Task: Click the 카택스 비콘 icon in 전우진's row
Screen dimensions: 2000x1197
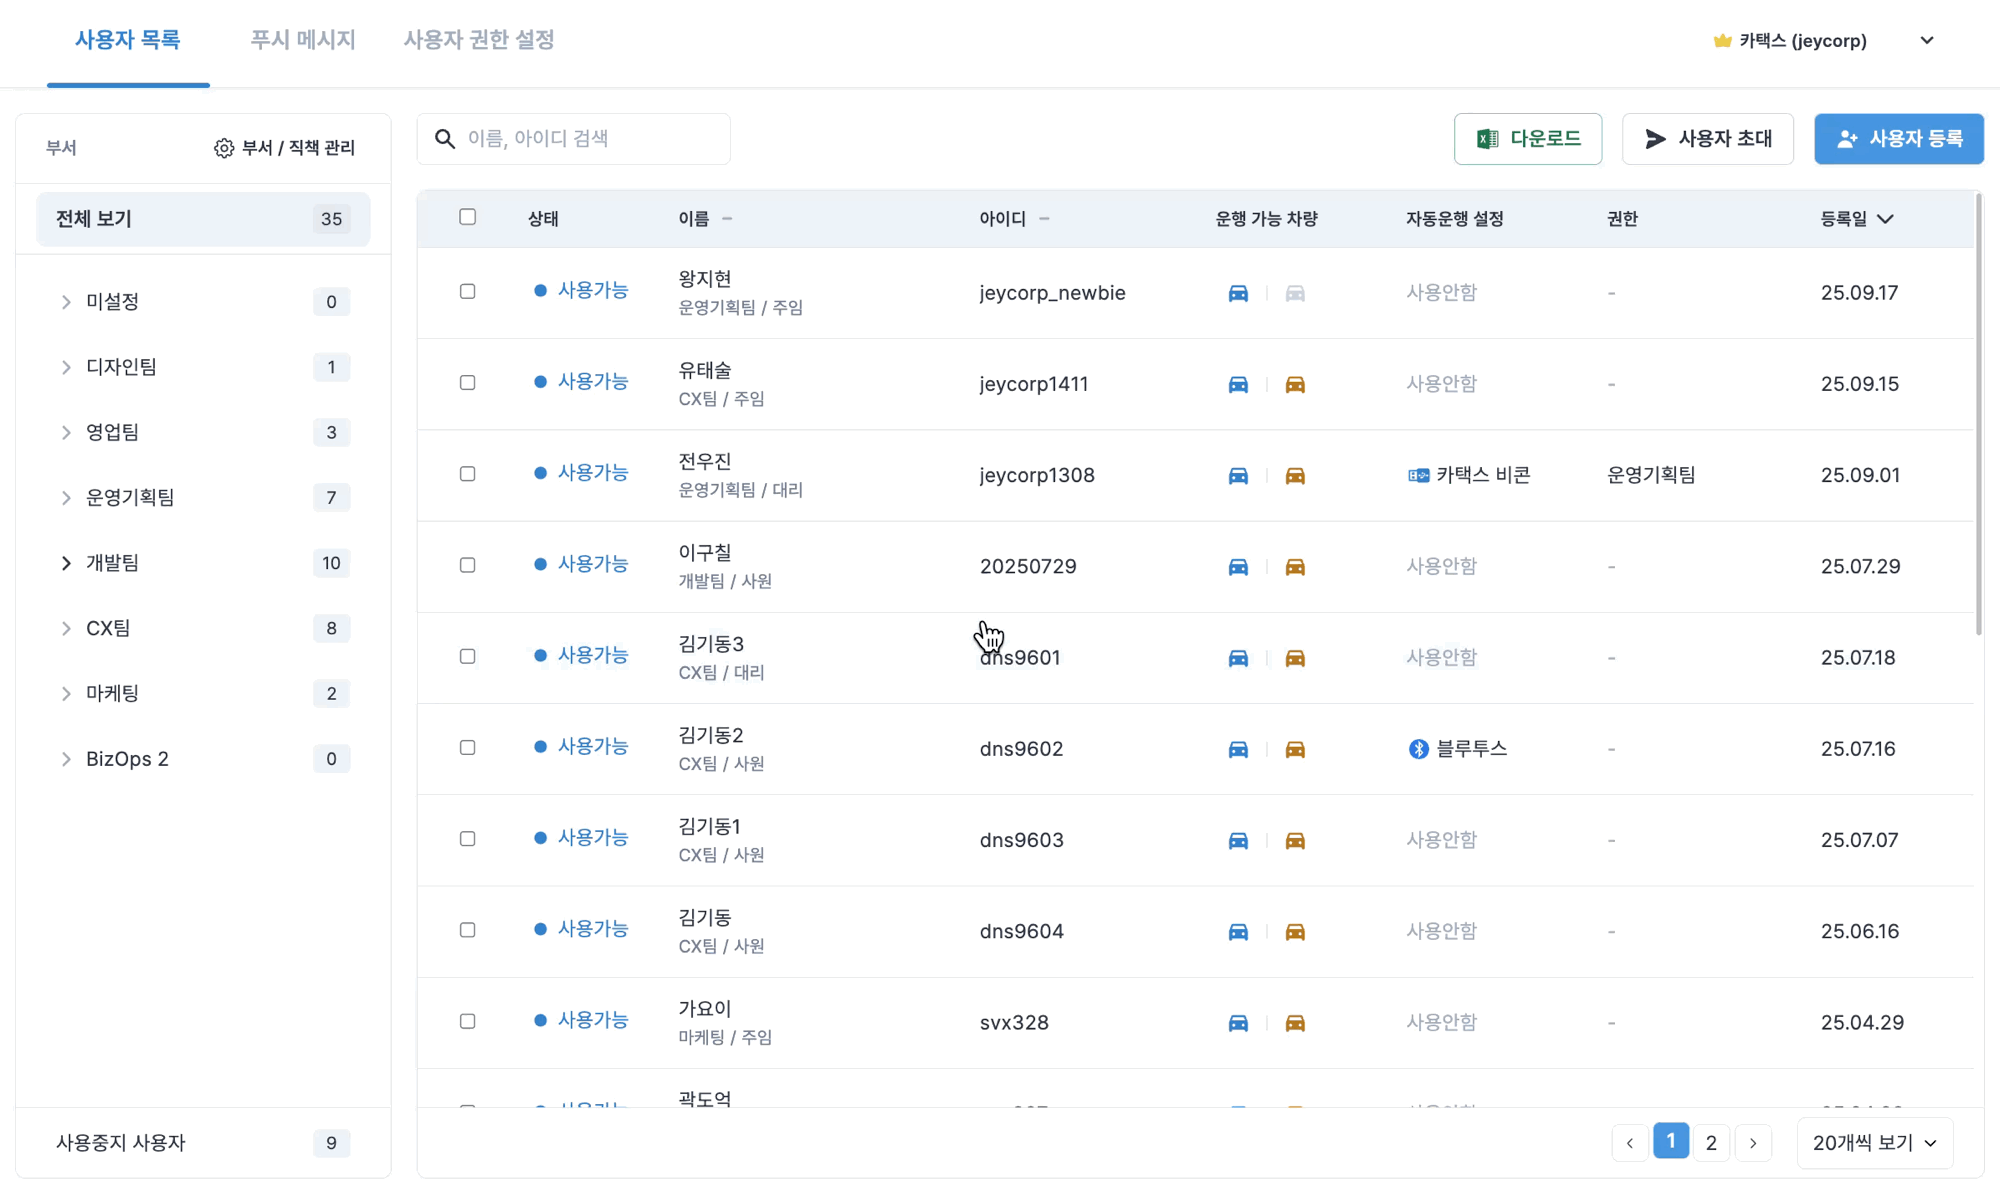Action: click(1418, 475)
